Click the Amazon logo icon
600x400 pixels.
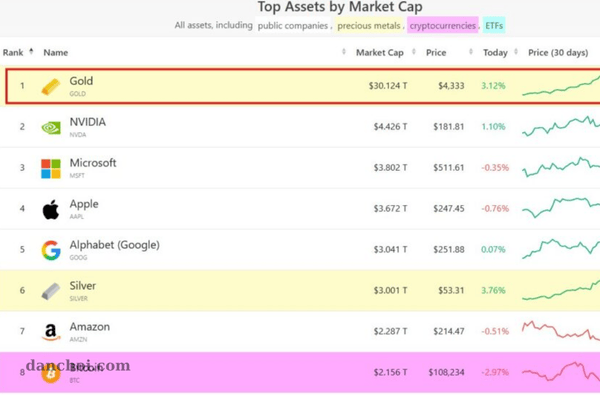click(50, 333)
